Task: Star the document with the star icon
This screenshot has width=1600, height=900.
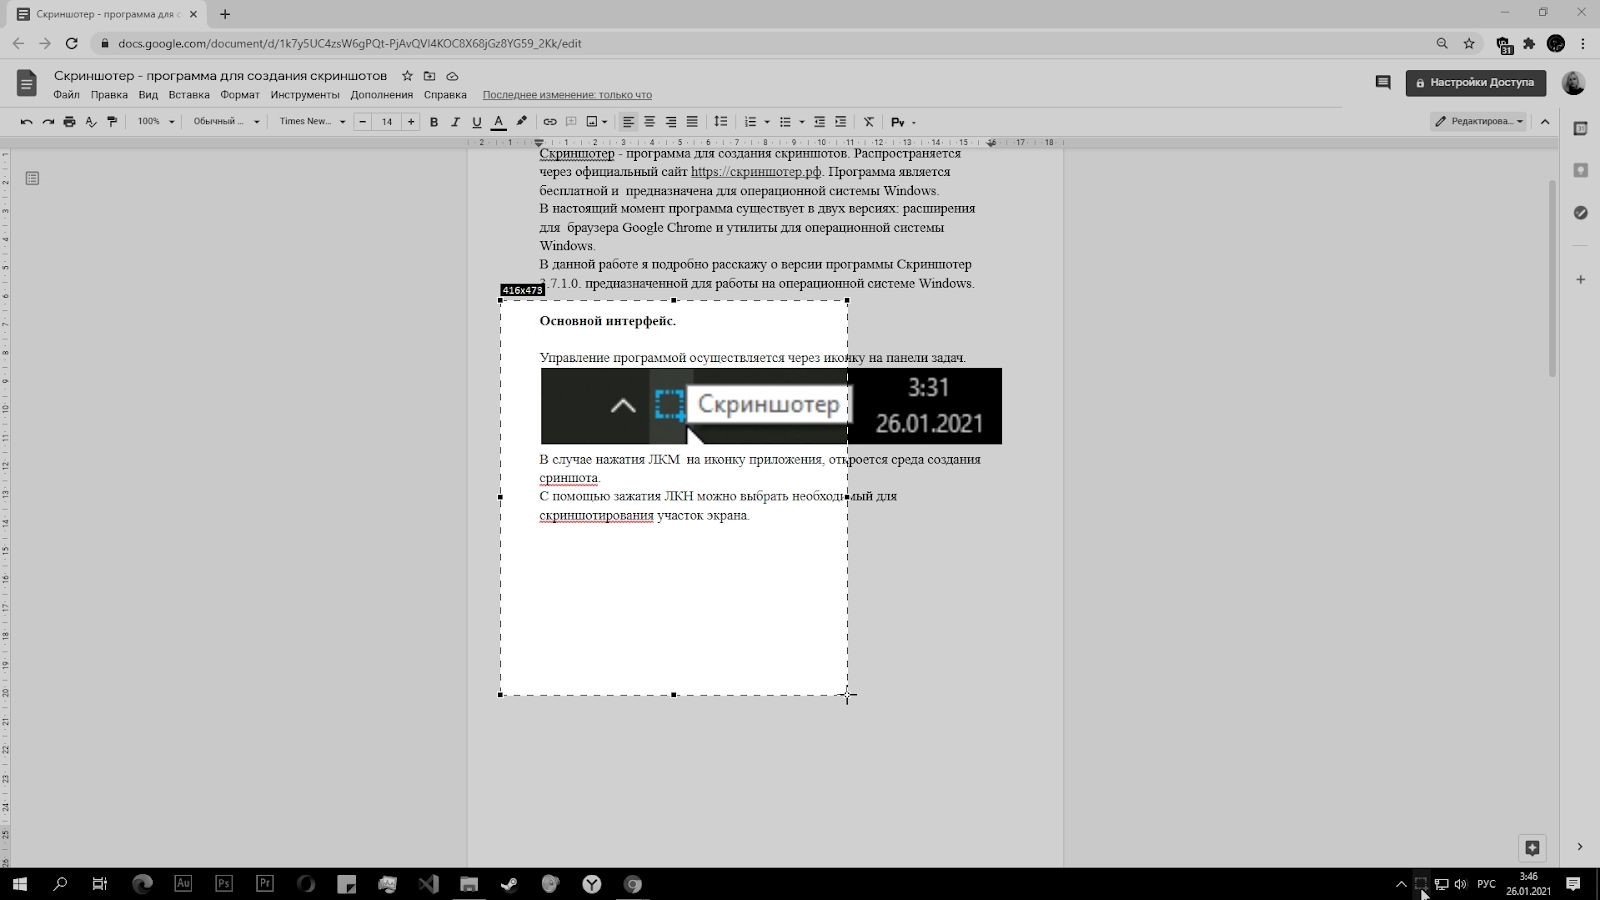Action: pos(407,76)
